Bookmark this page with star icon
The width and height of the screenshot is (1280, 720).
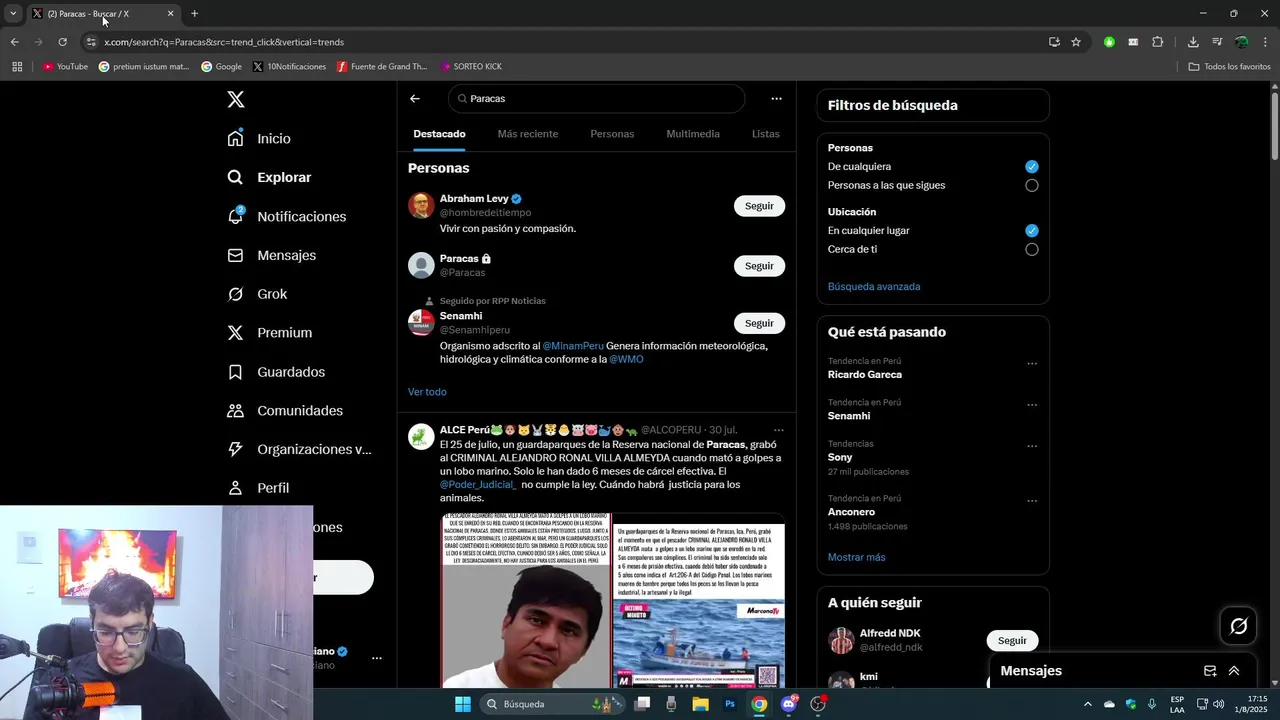(x=1076, y=42)
